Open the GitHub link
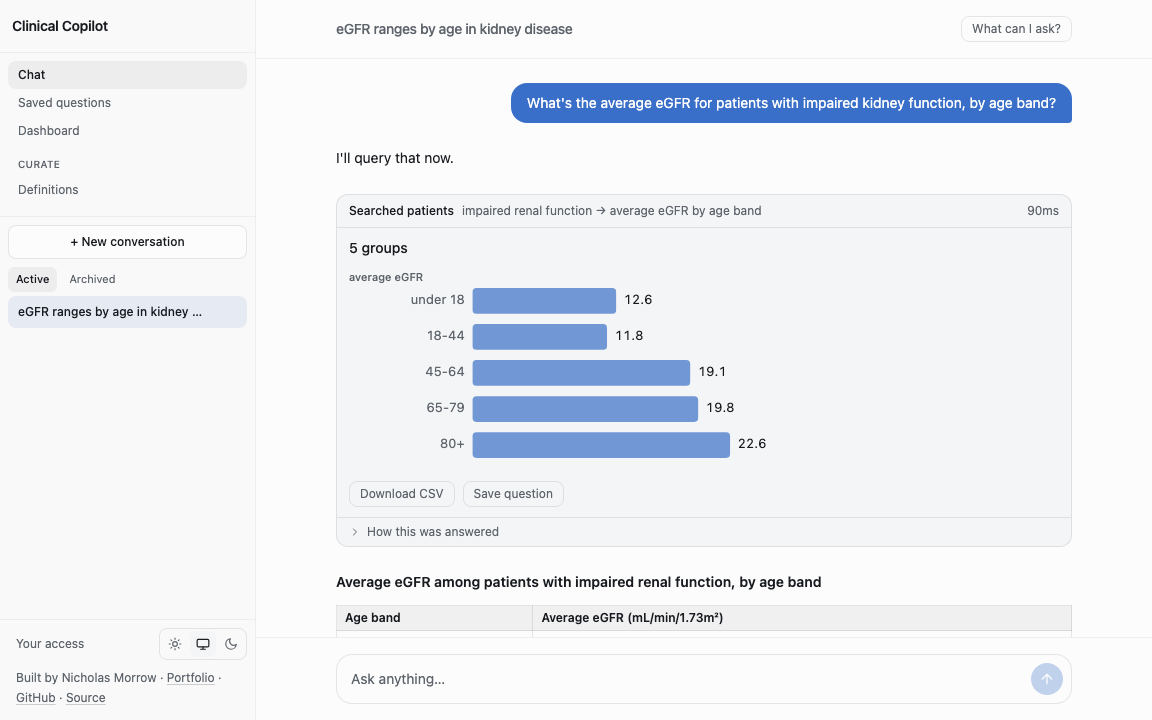Image resolution: width=1152 pixels, height=720 pixels. point(35,697)
